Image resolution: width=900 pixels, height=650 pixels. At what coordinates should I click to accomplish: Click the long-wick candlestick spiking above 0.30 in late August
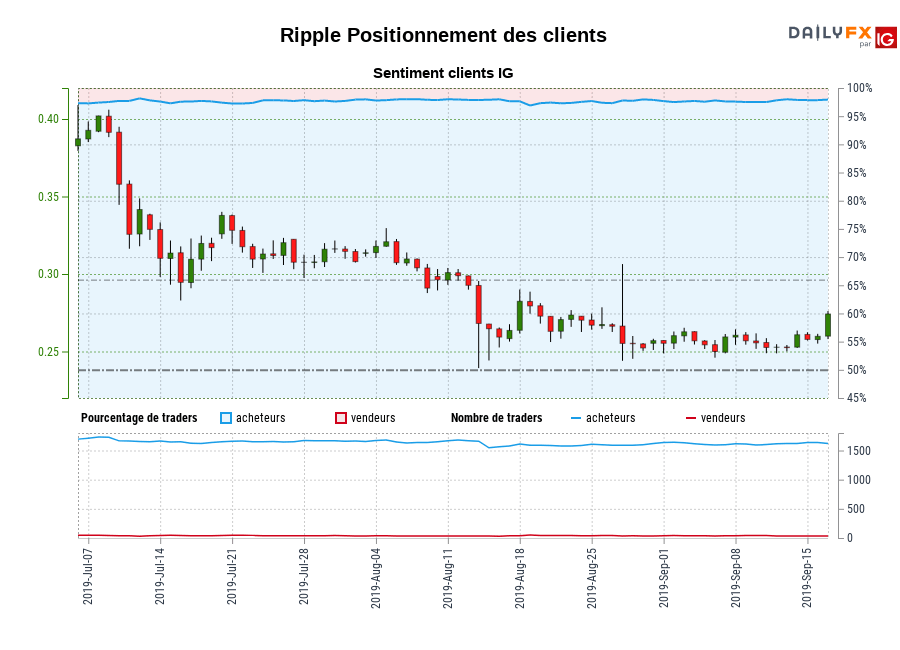(x=622, y=313)
